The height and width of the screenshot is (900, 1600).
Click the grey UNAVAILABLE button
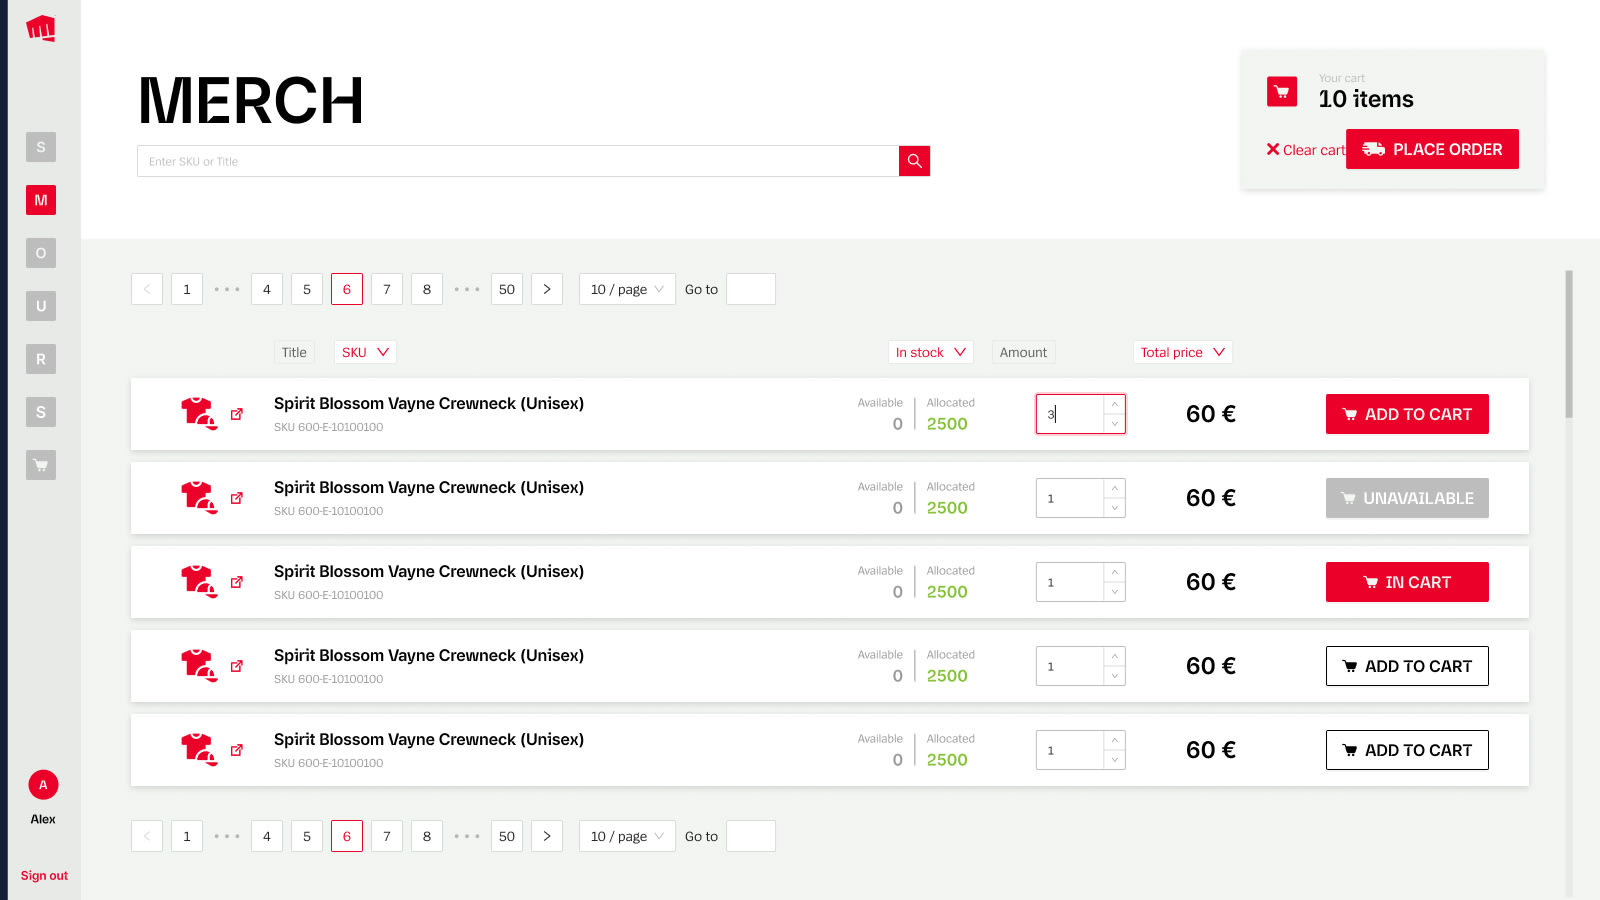click(1407, 498)
